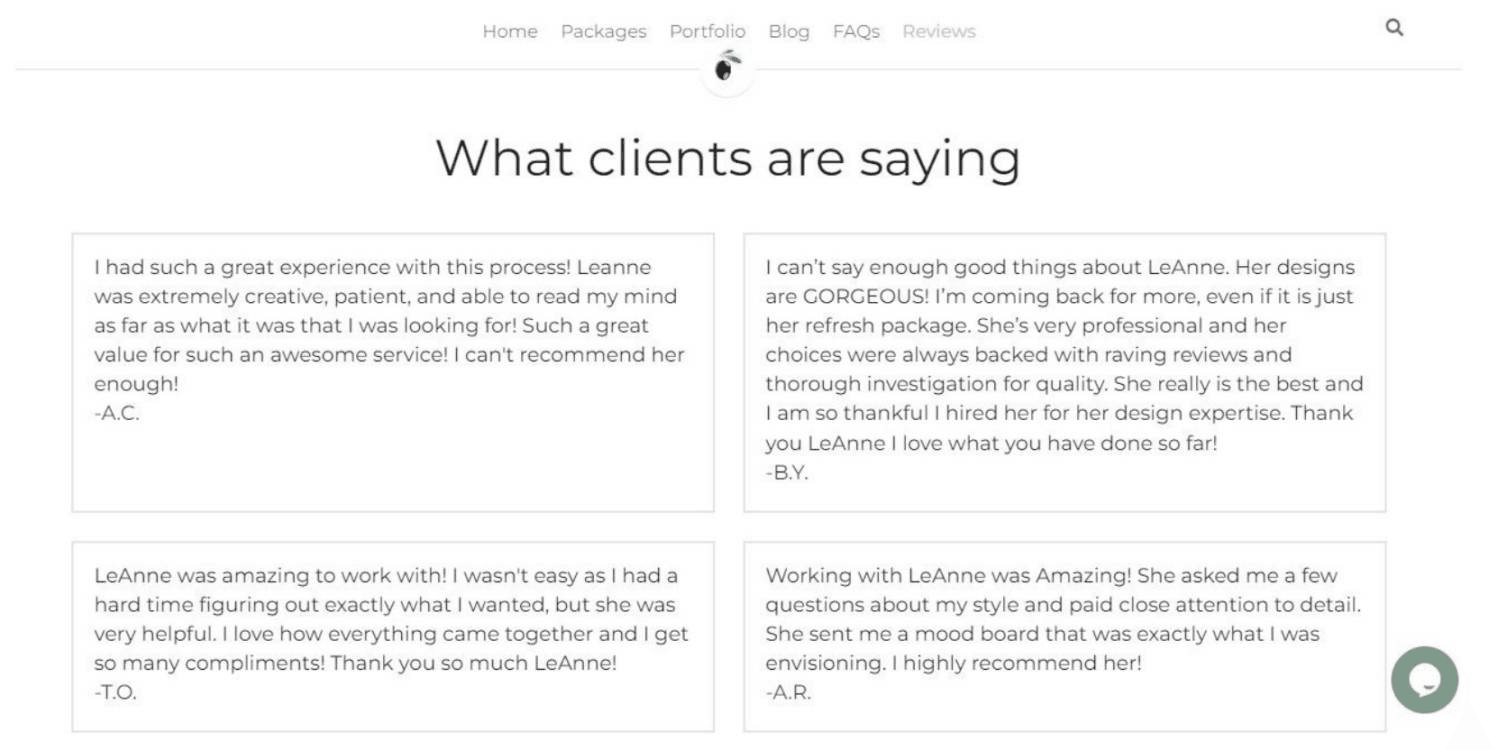
Task: Visit the Blog page
Action: [x=788, y=32]
